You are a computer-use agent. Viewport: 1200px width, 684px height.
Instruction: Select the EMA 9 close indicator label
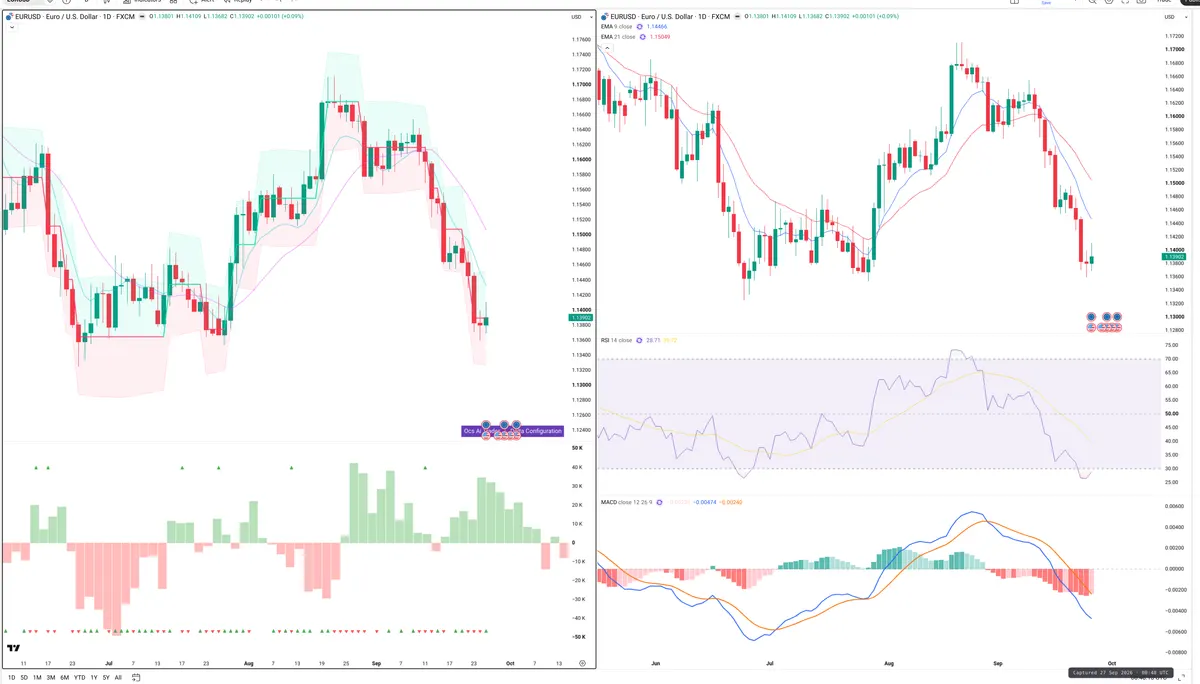point(617,27)
